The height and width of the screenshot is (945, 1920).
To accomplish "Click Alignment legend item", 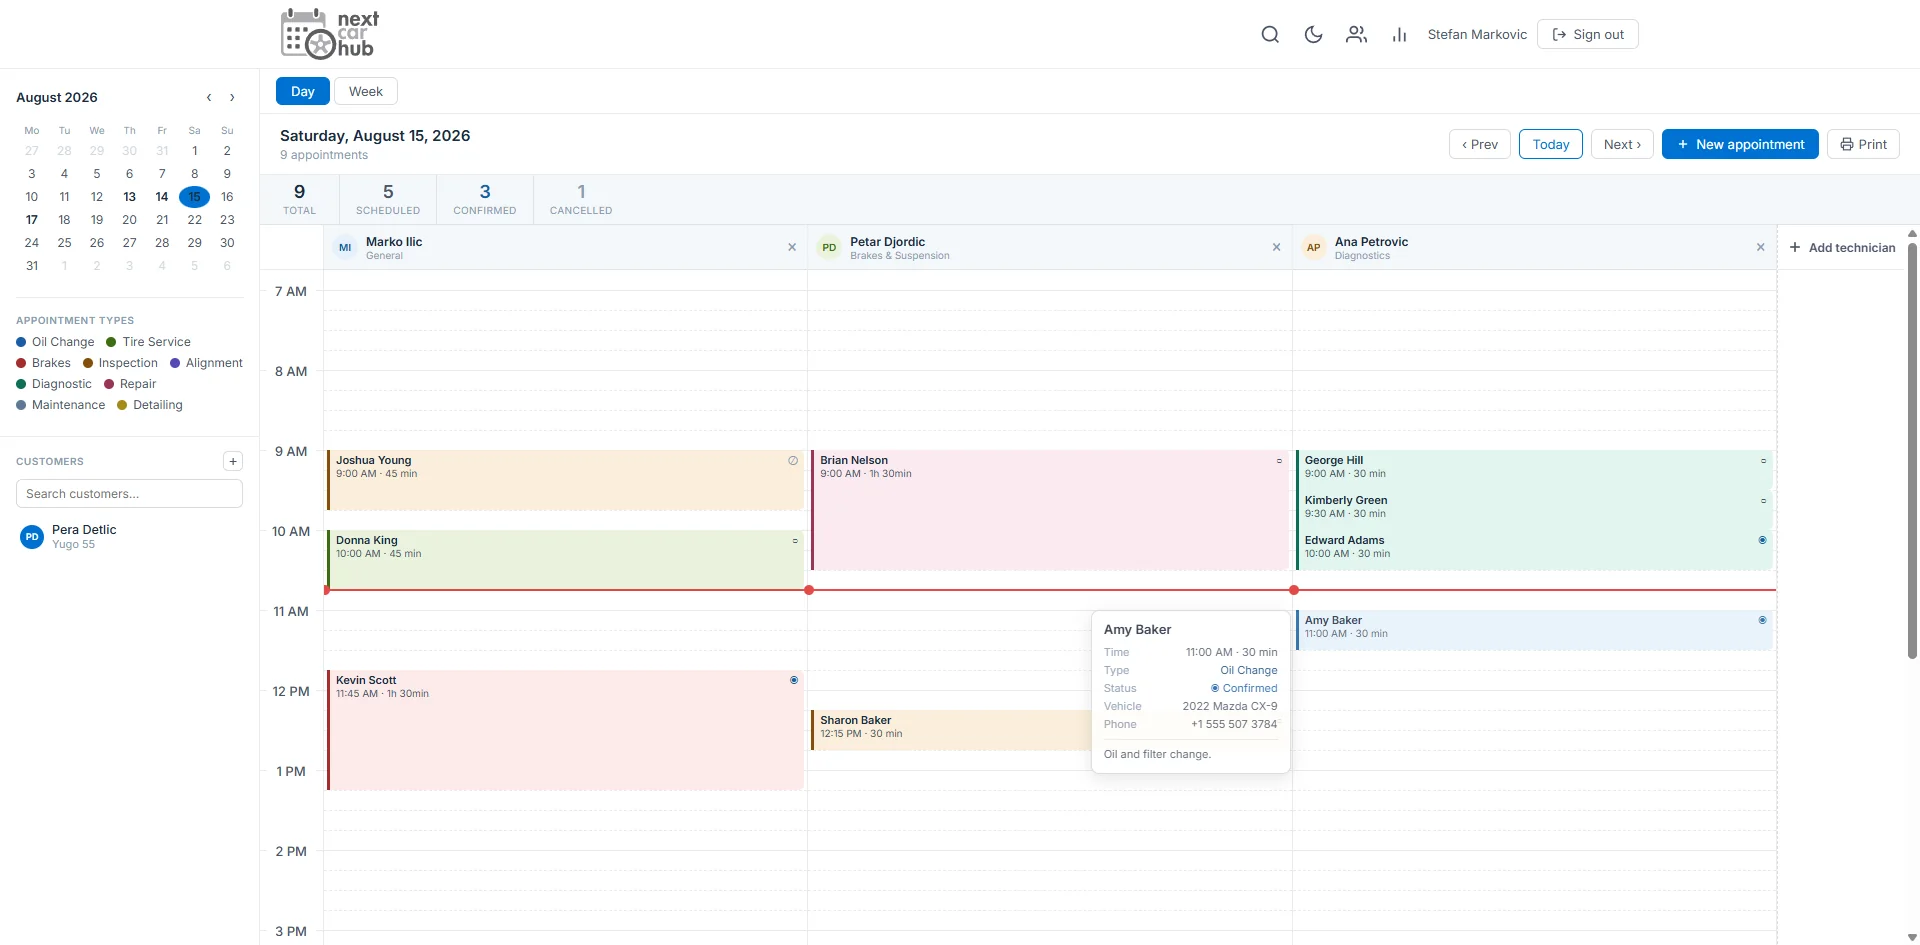I will [206, 363].
